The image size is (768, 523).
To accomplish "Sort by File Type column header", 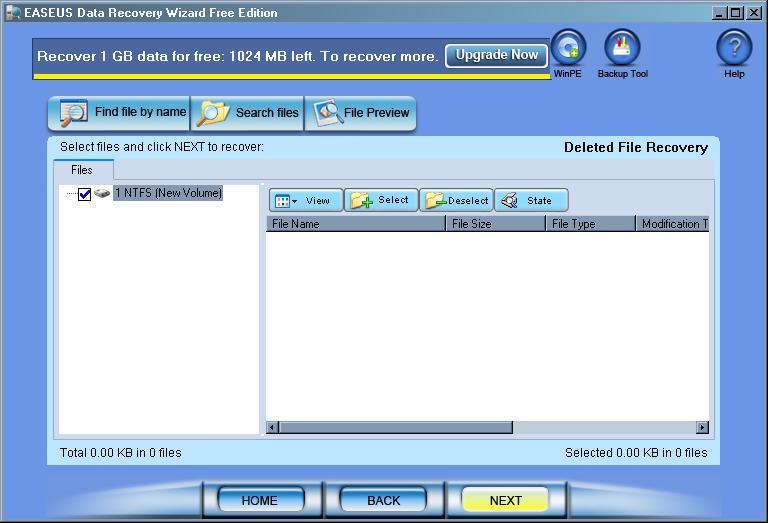I will click(x=591, y=224).
